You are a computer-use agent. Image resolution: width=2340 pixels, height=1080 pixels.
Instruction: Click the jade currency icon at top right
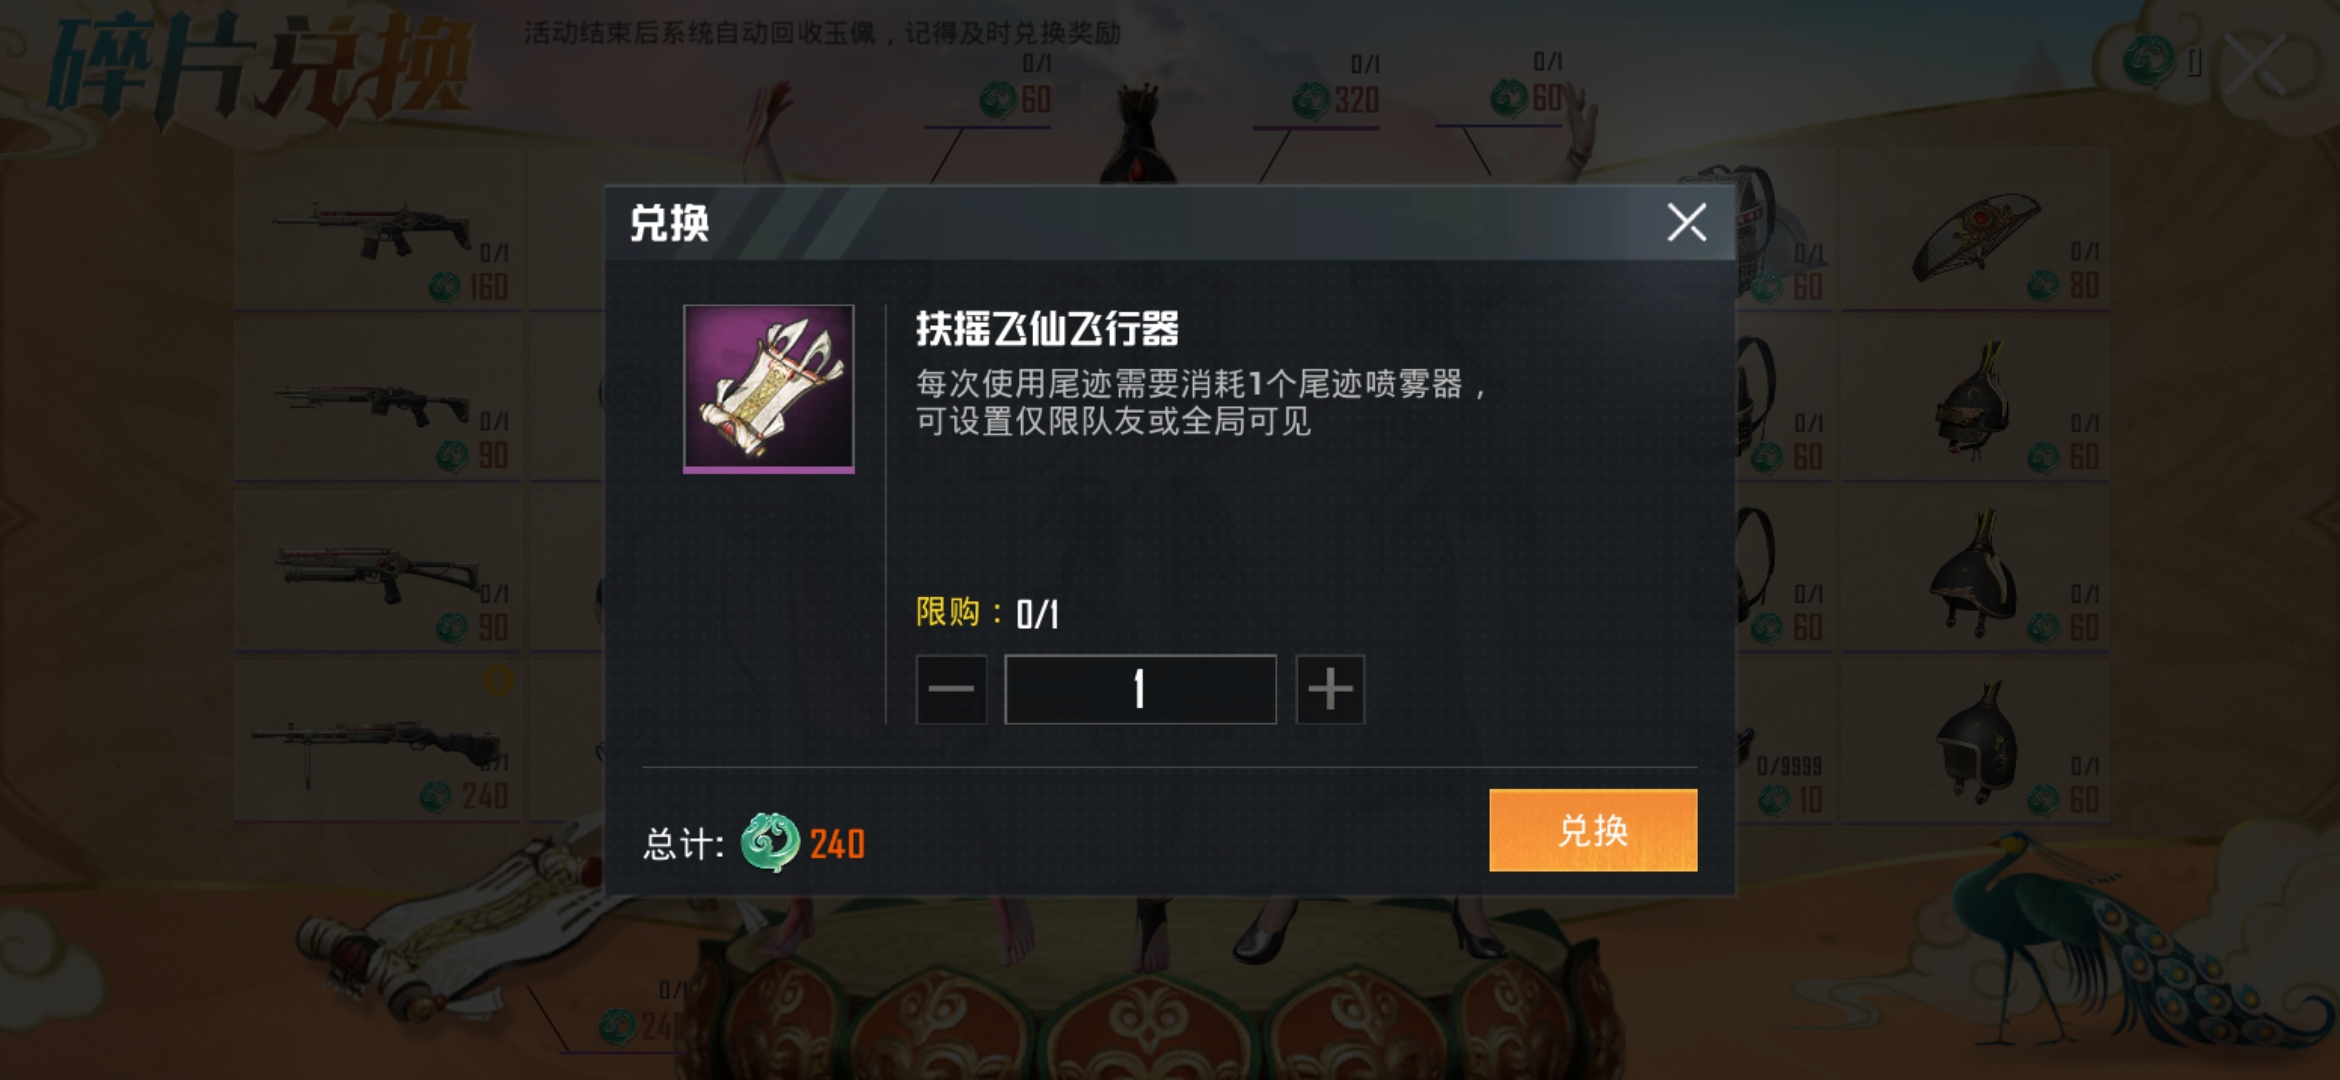pyautogui.click(x=2148, y=61)
